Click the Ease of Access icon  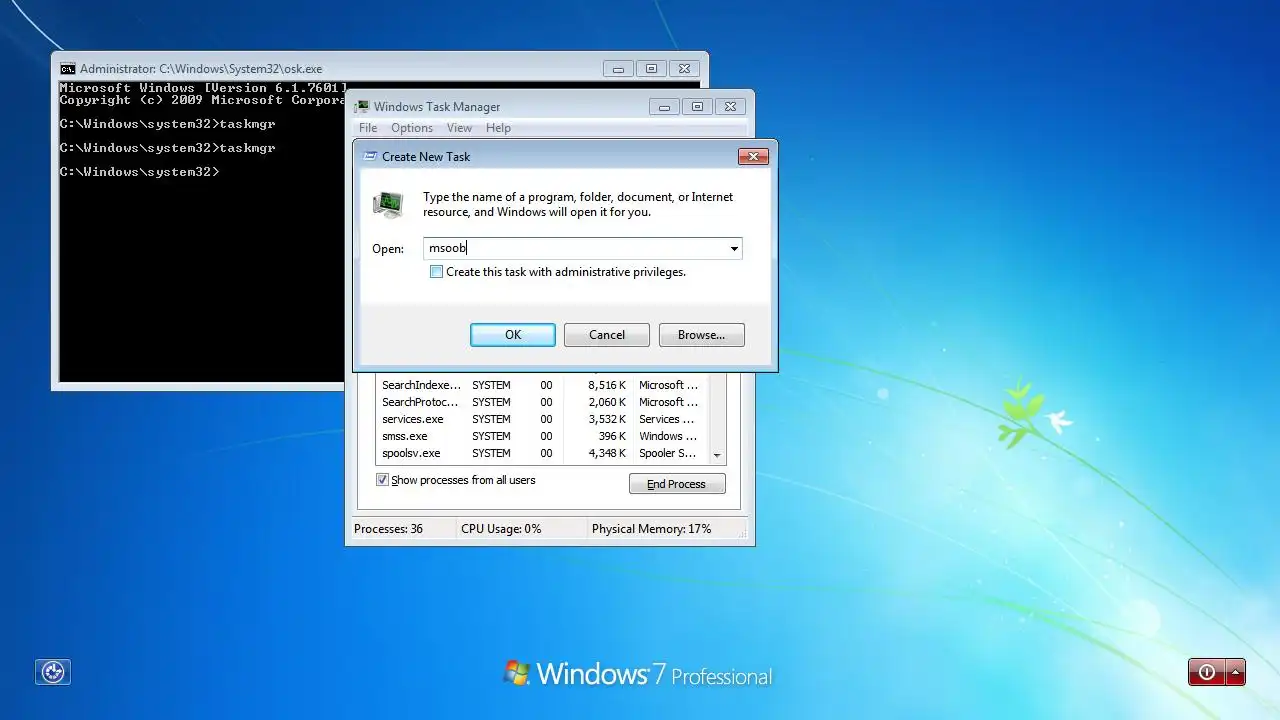pyautogui.click(x=53, y=672)
